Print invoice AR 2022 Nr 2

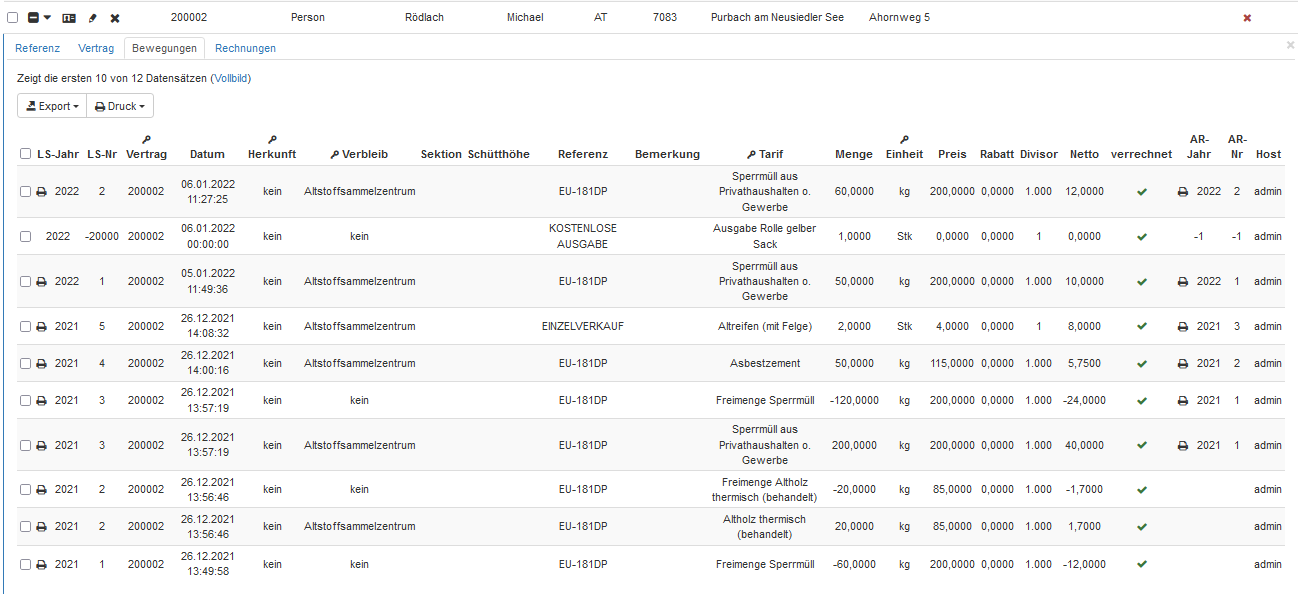coord(1183,192)
